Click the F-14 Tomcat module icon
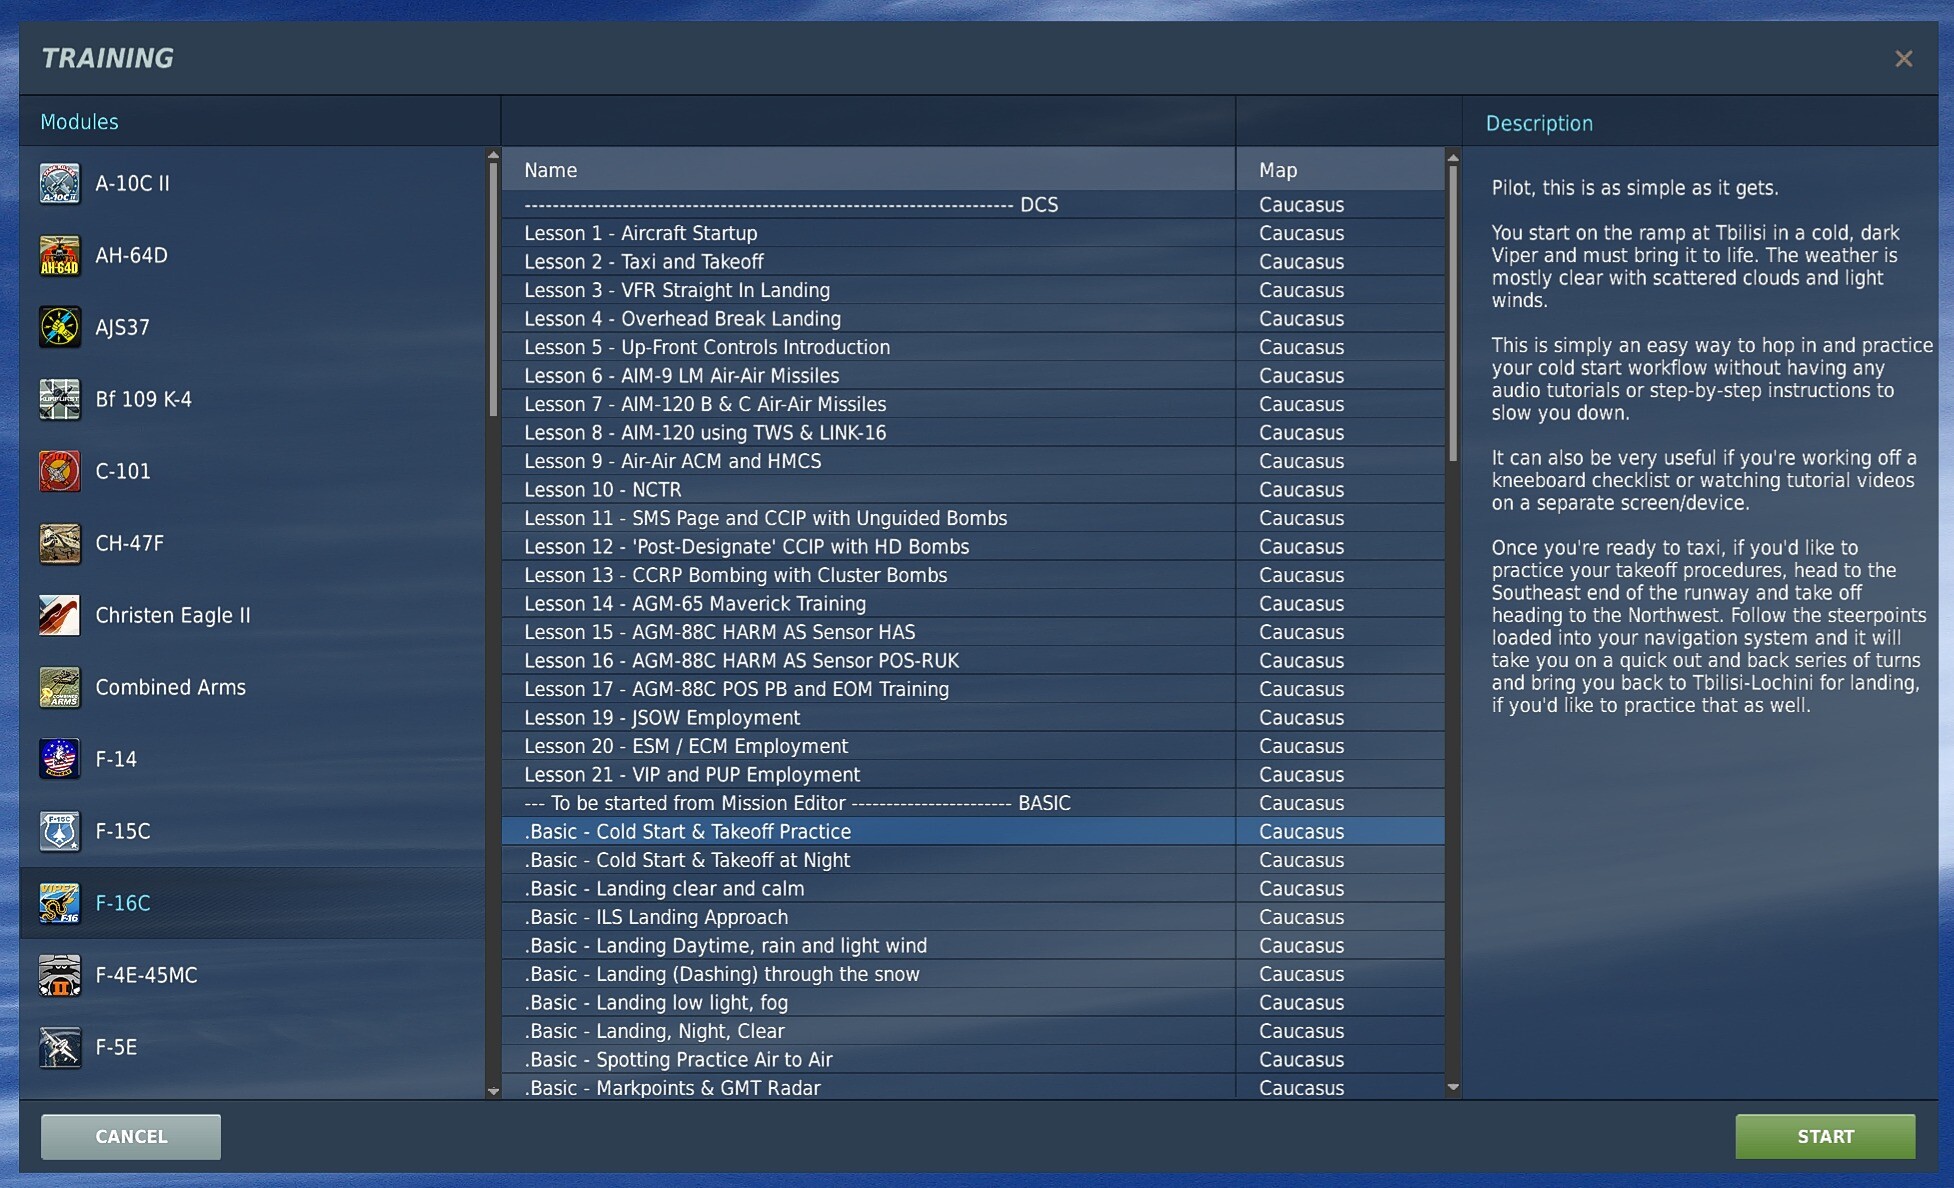 point(59,759)
